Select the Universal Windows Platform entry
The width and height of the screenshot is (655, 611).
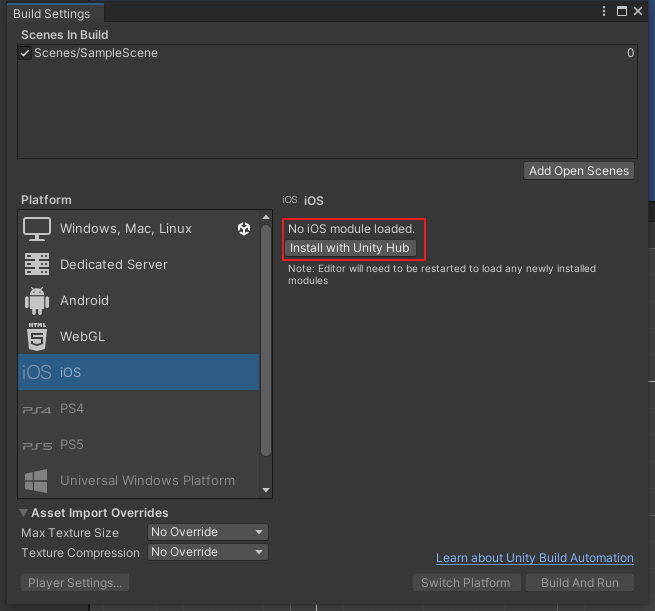click(x=138, y=480)
